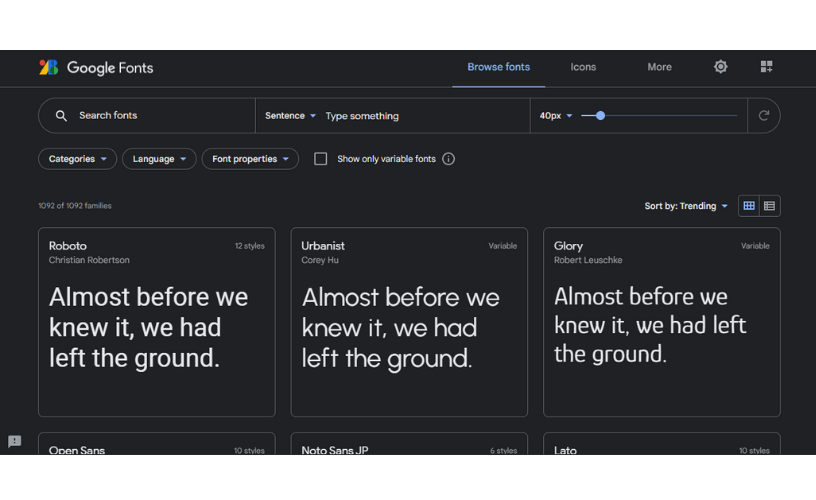Click the search magnifier icon
The width and height of the screenshot is (816, 500).
click(x=61, y=116)
